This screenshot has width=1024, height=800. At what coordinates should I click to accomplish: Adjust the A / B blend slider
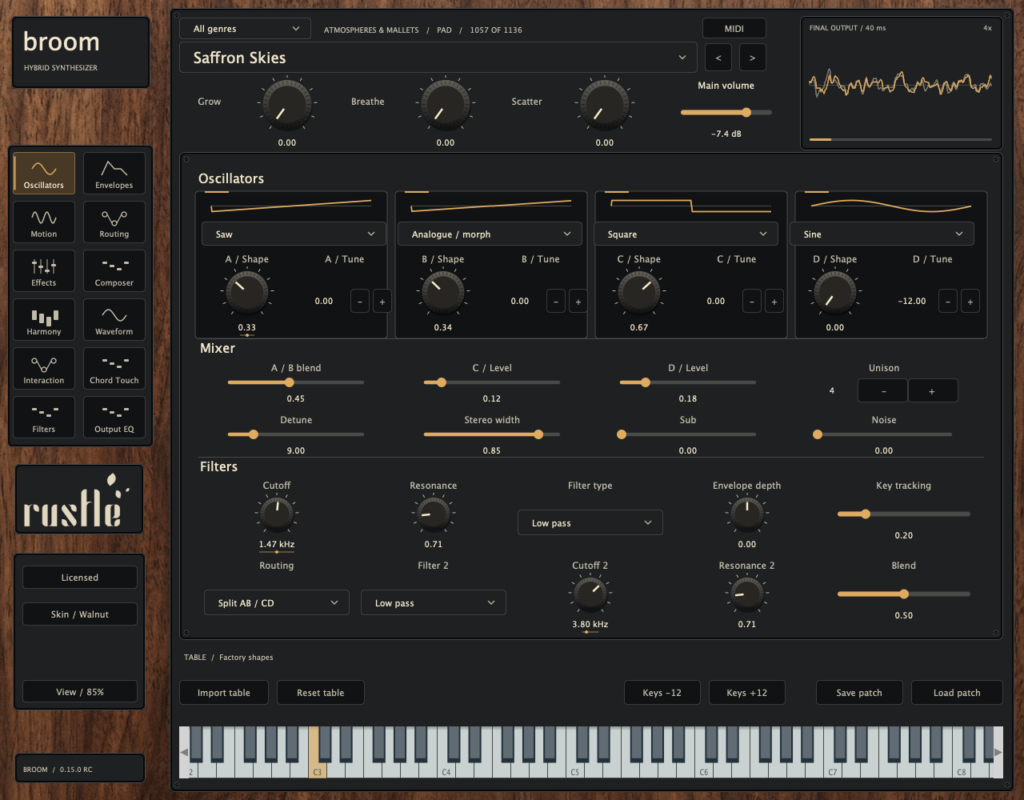296,382
